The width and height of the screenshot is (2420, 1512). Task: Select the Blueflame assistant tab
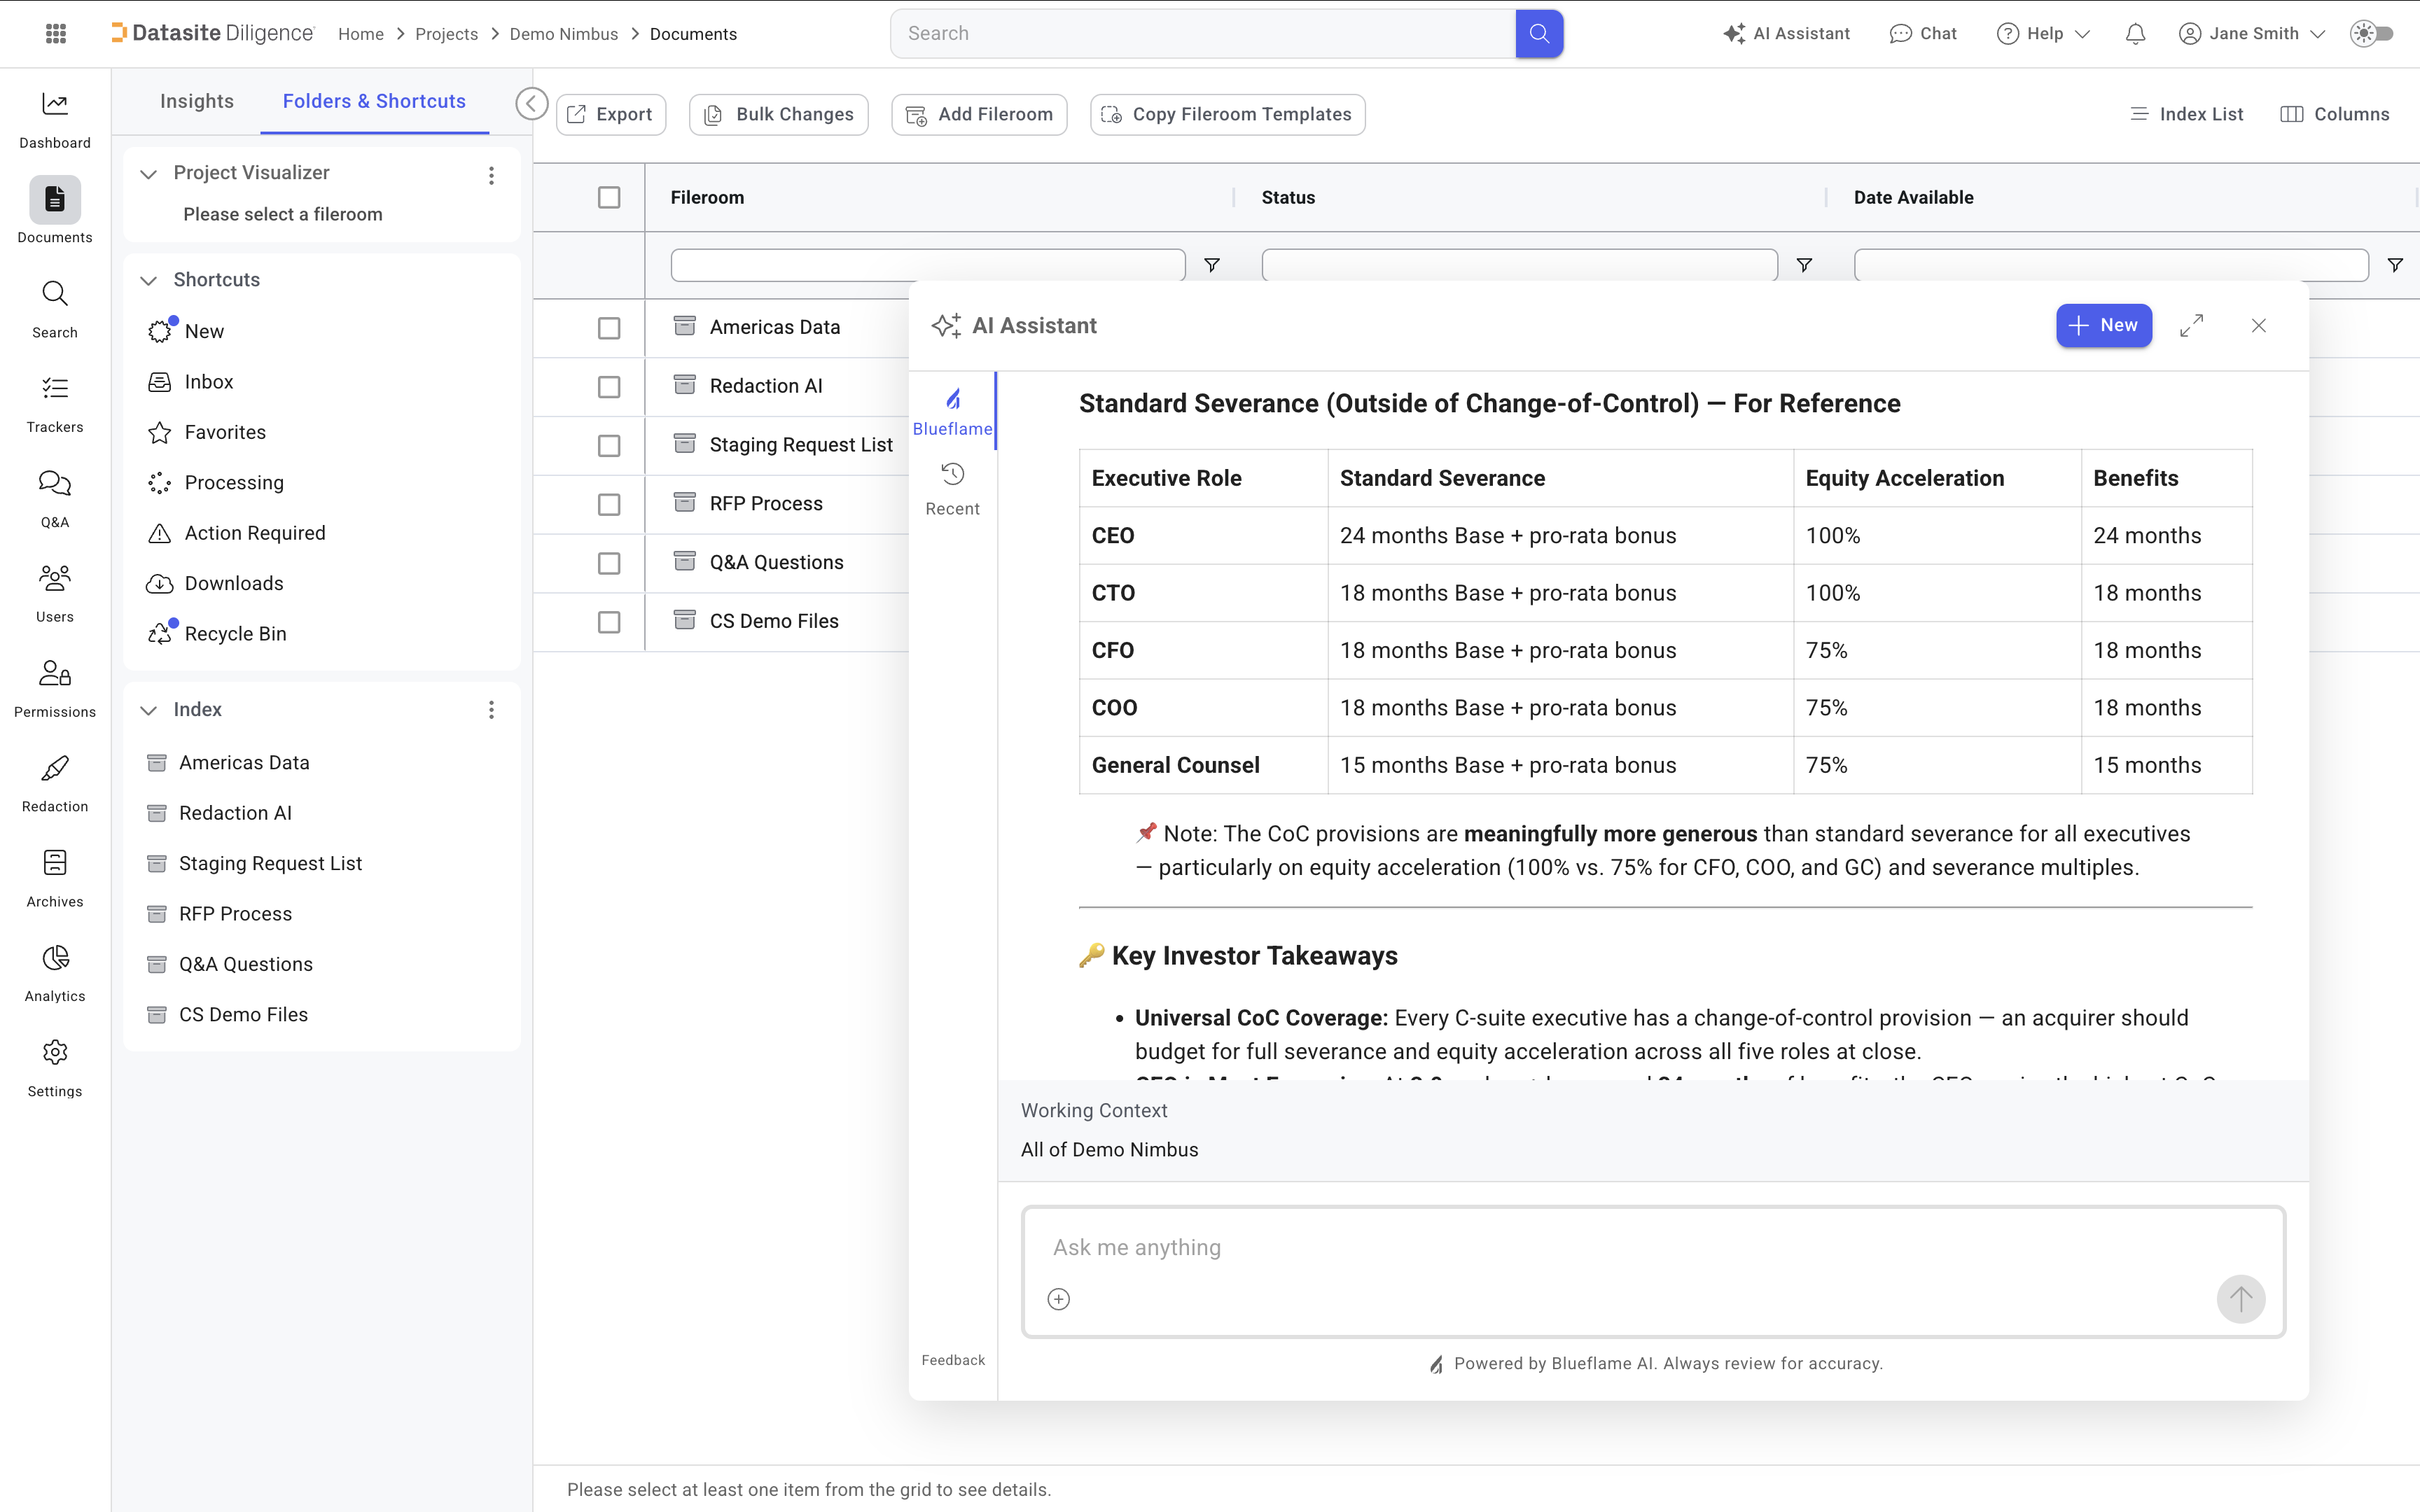coord(952,412)
